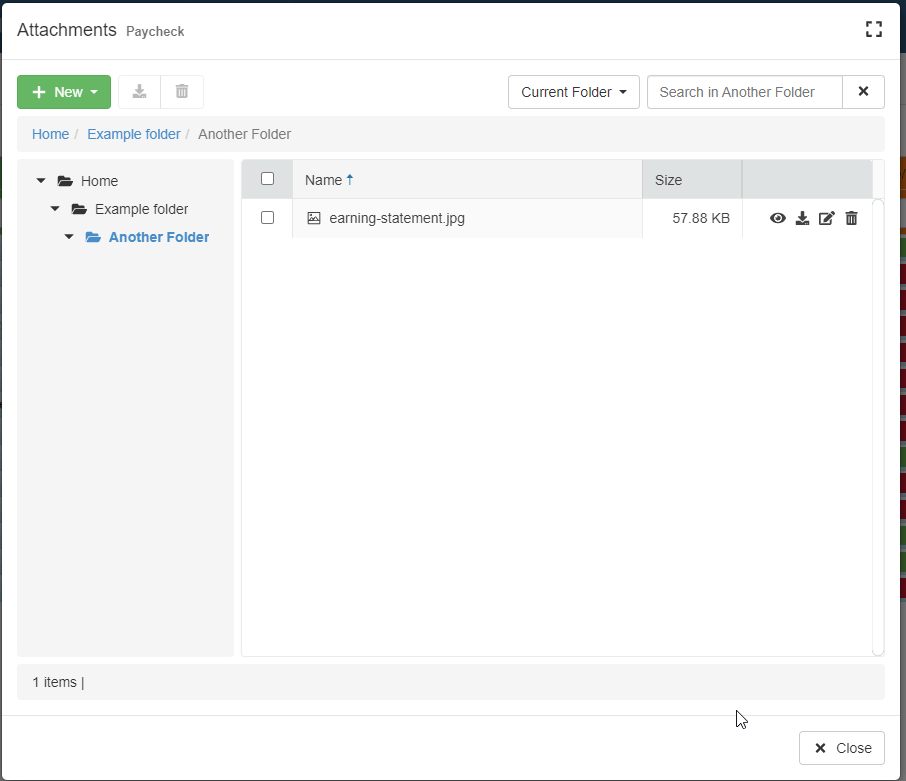Open the New dropdown menu

pyautogui.click(x=64, y=92)
